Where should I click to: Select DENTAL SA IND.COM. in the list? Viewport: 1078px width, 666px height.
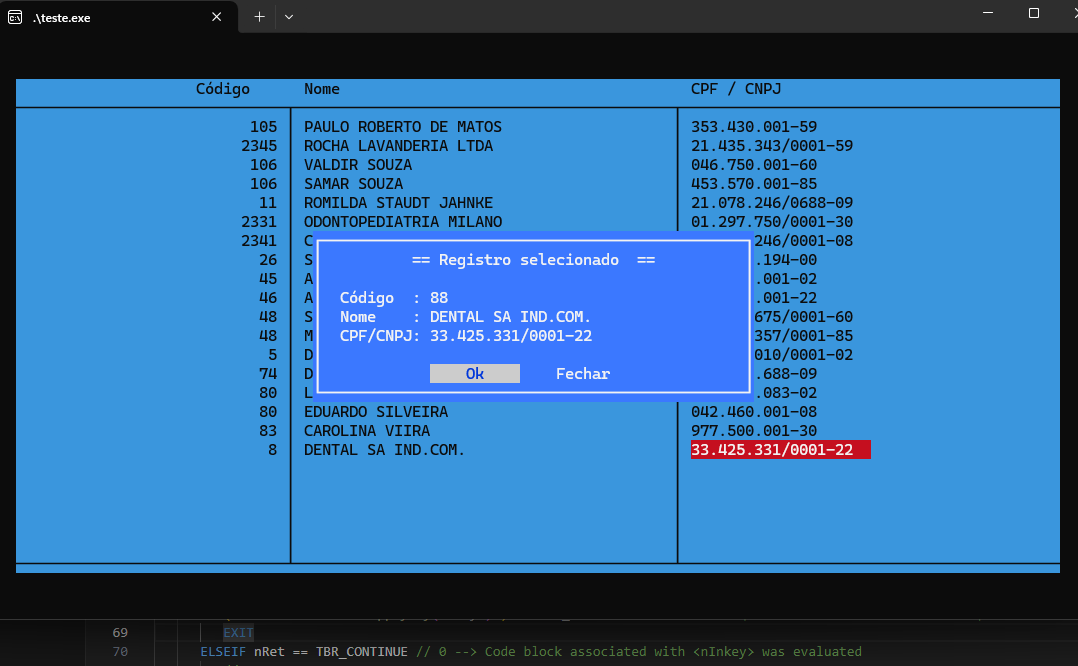[384, 450]
